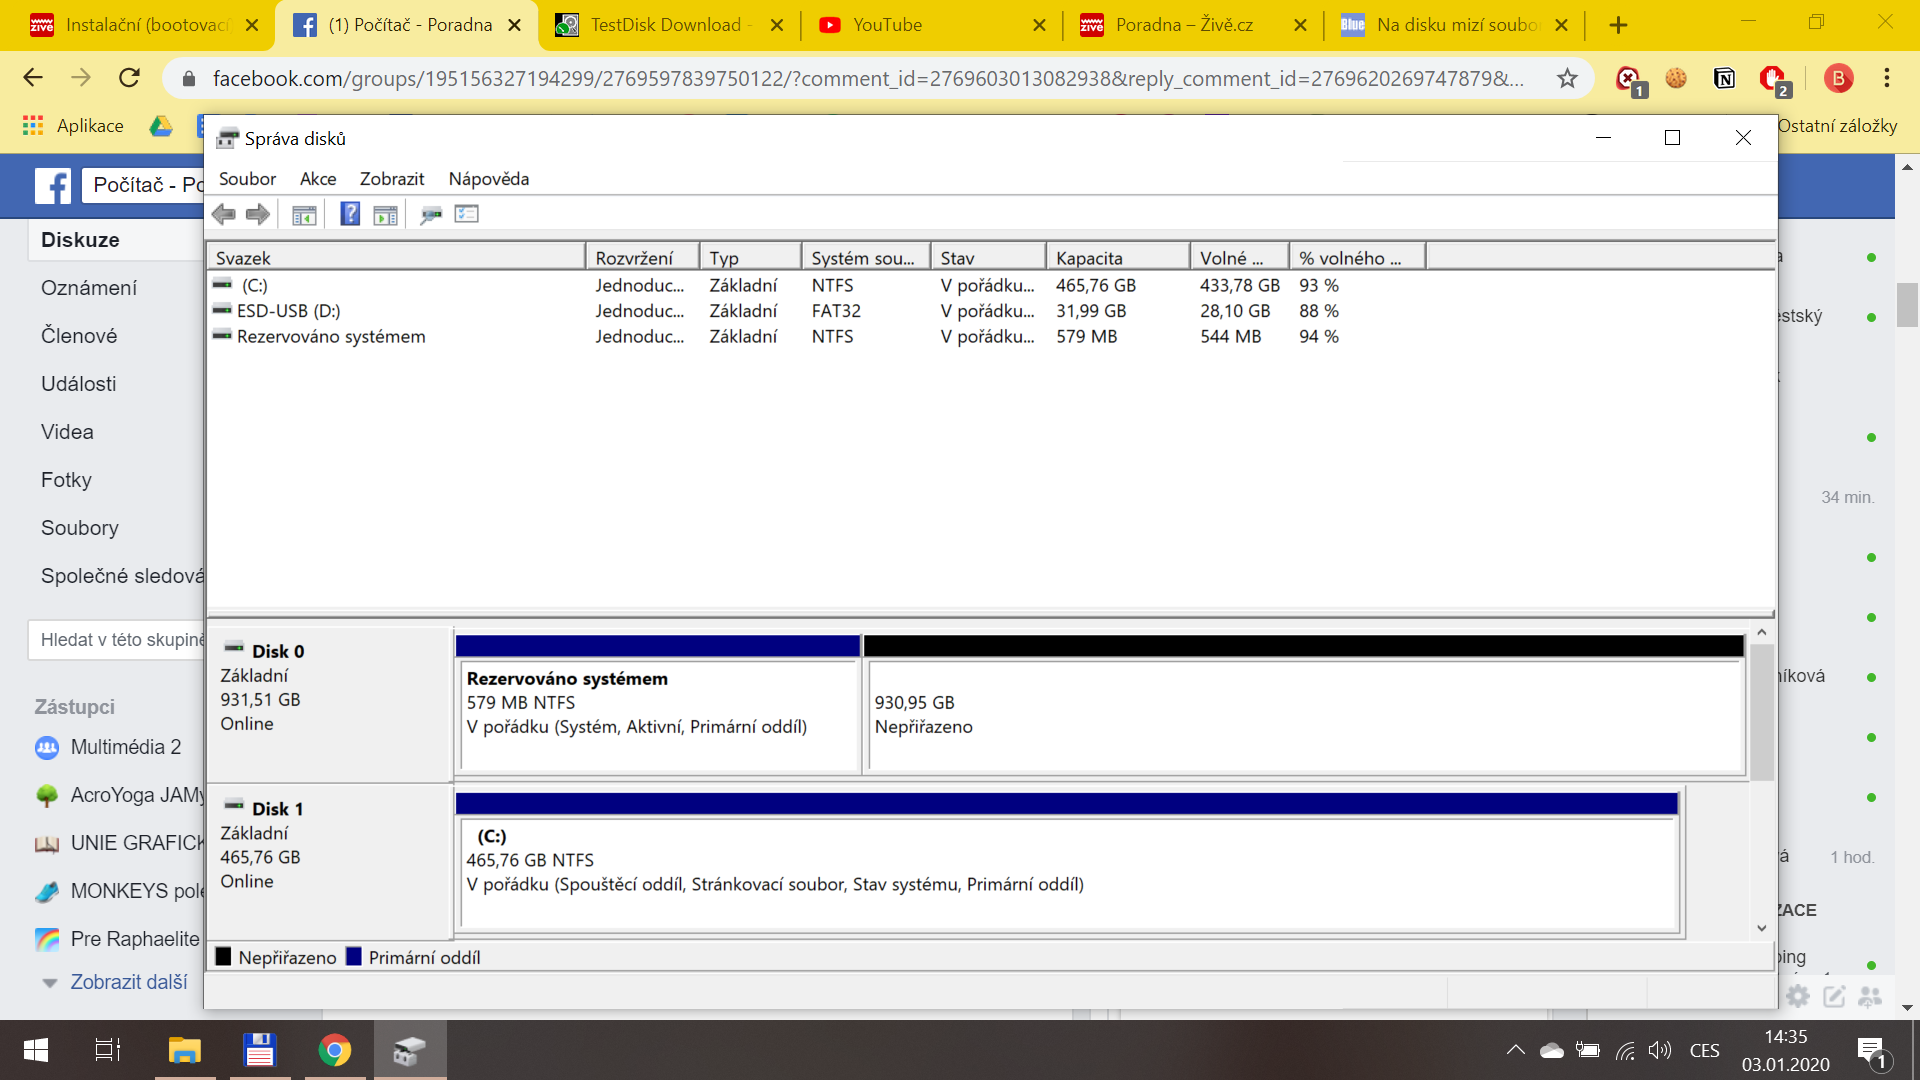Open the Zobrazit menu
The height and width of the screenshot is (1080, 1920).
(391, 179)
